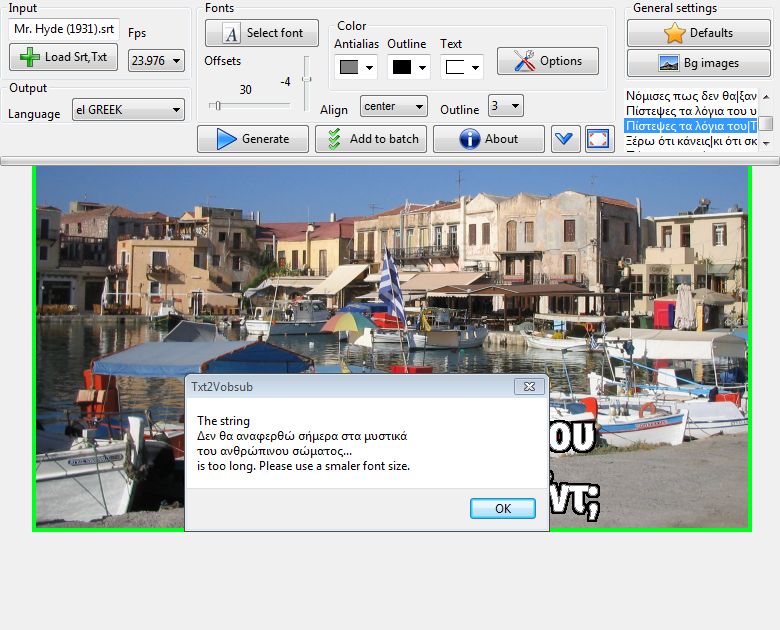
Task: Select the highlighted subtitle line Πίστεψες τα λόγια του|
Action: (x=691, y=126)
